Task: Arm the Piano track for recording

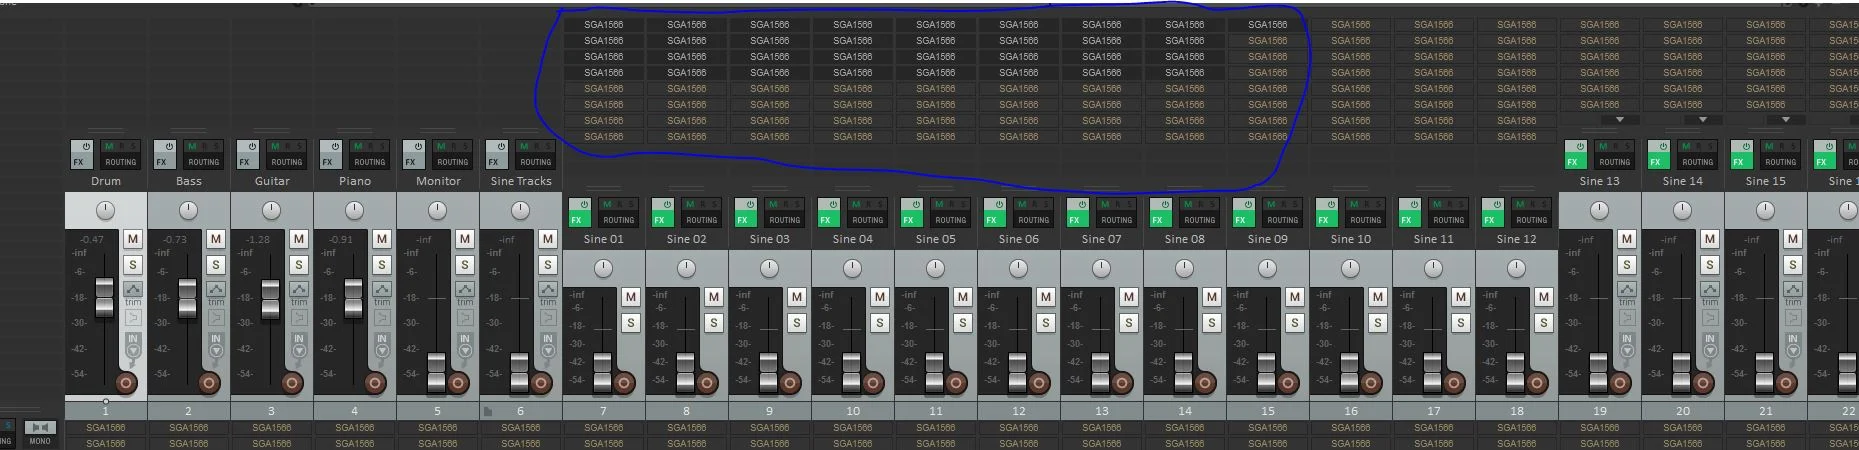Action: pos(375,383)
